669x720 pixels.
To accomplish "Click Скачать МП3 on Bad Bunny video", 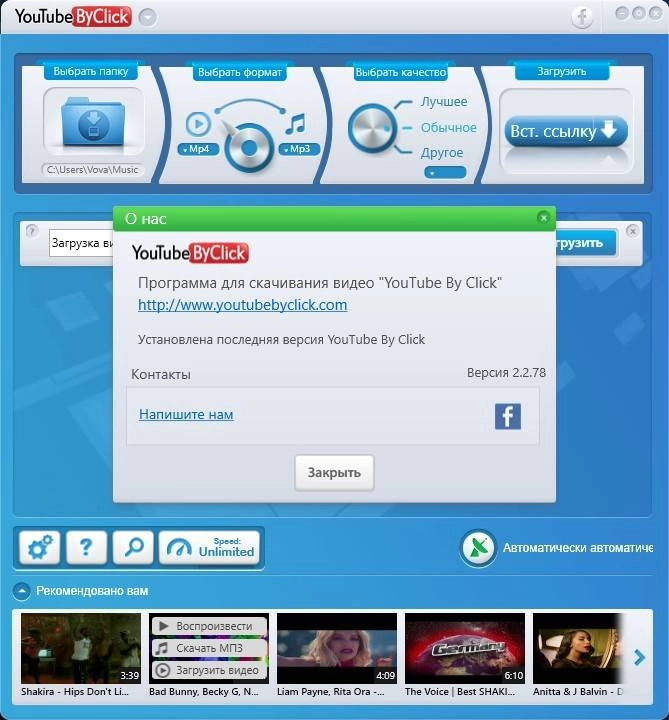I will [x=209, y=648].
